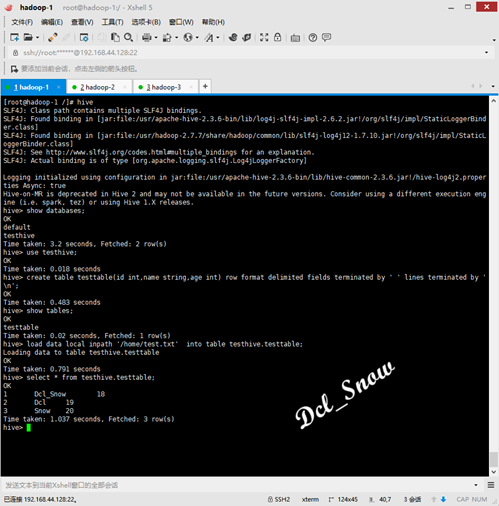Expand the toolbar options arrow at right
The width and height of the screenshot is (499, 506).
click(x=494, y=40)
